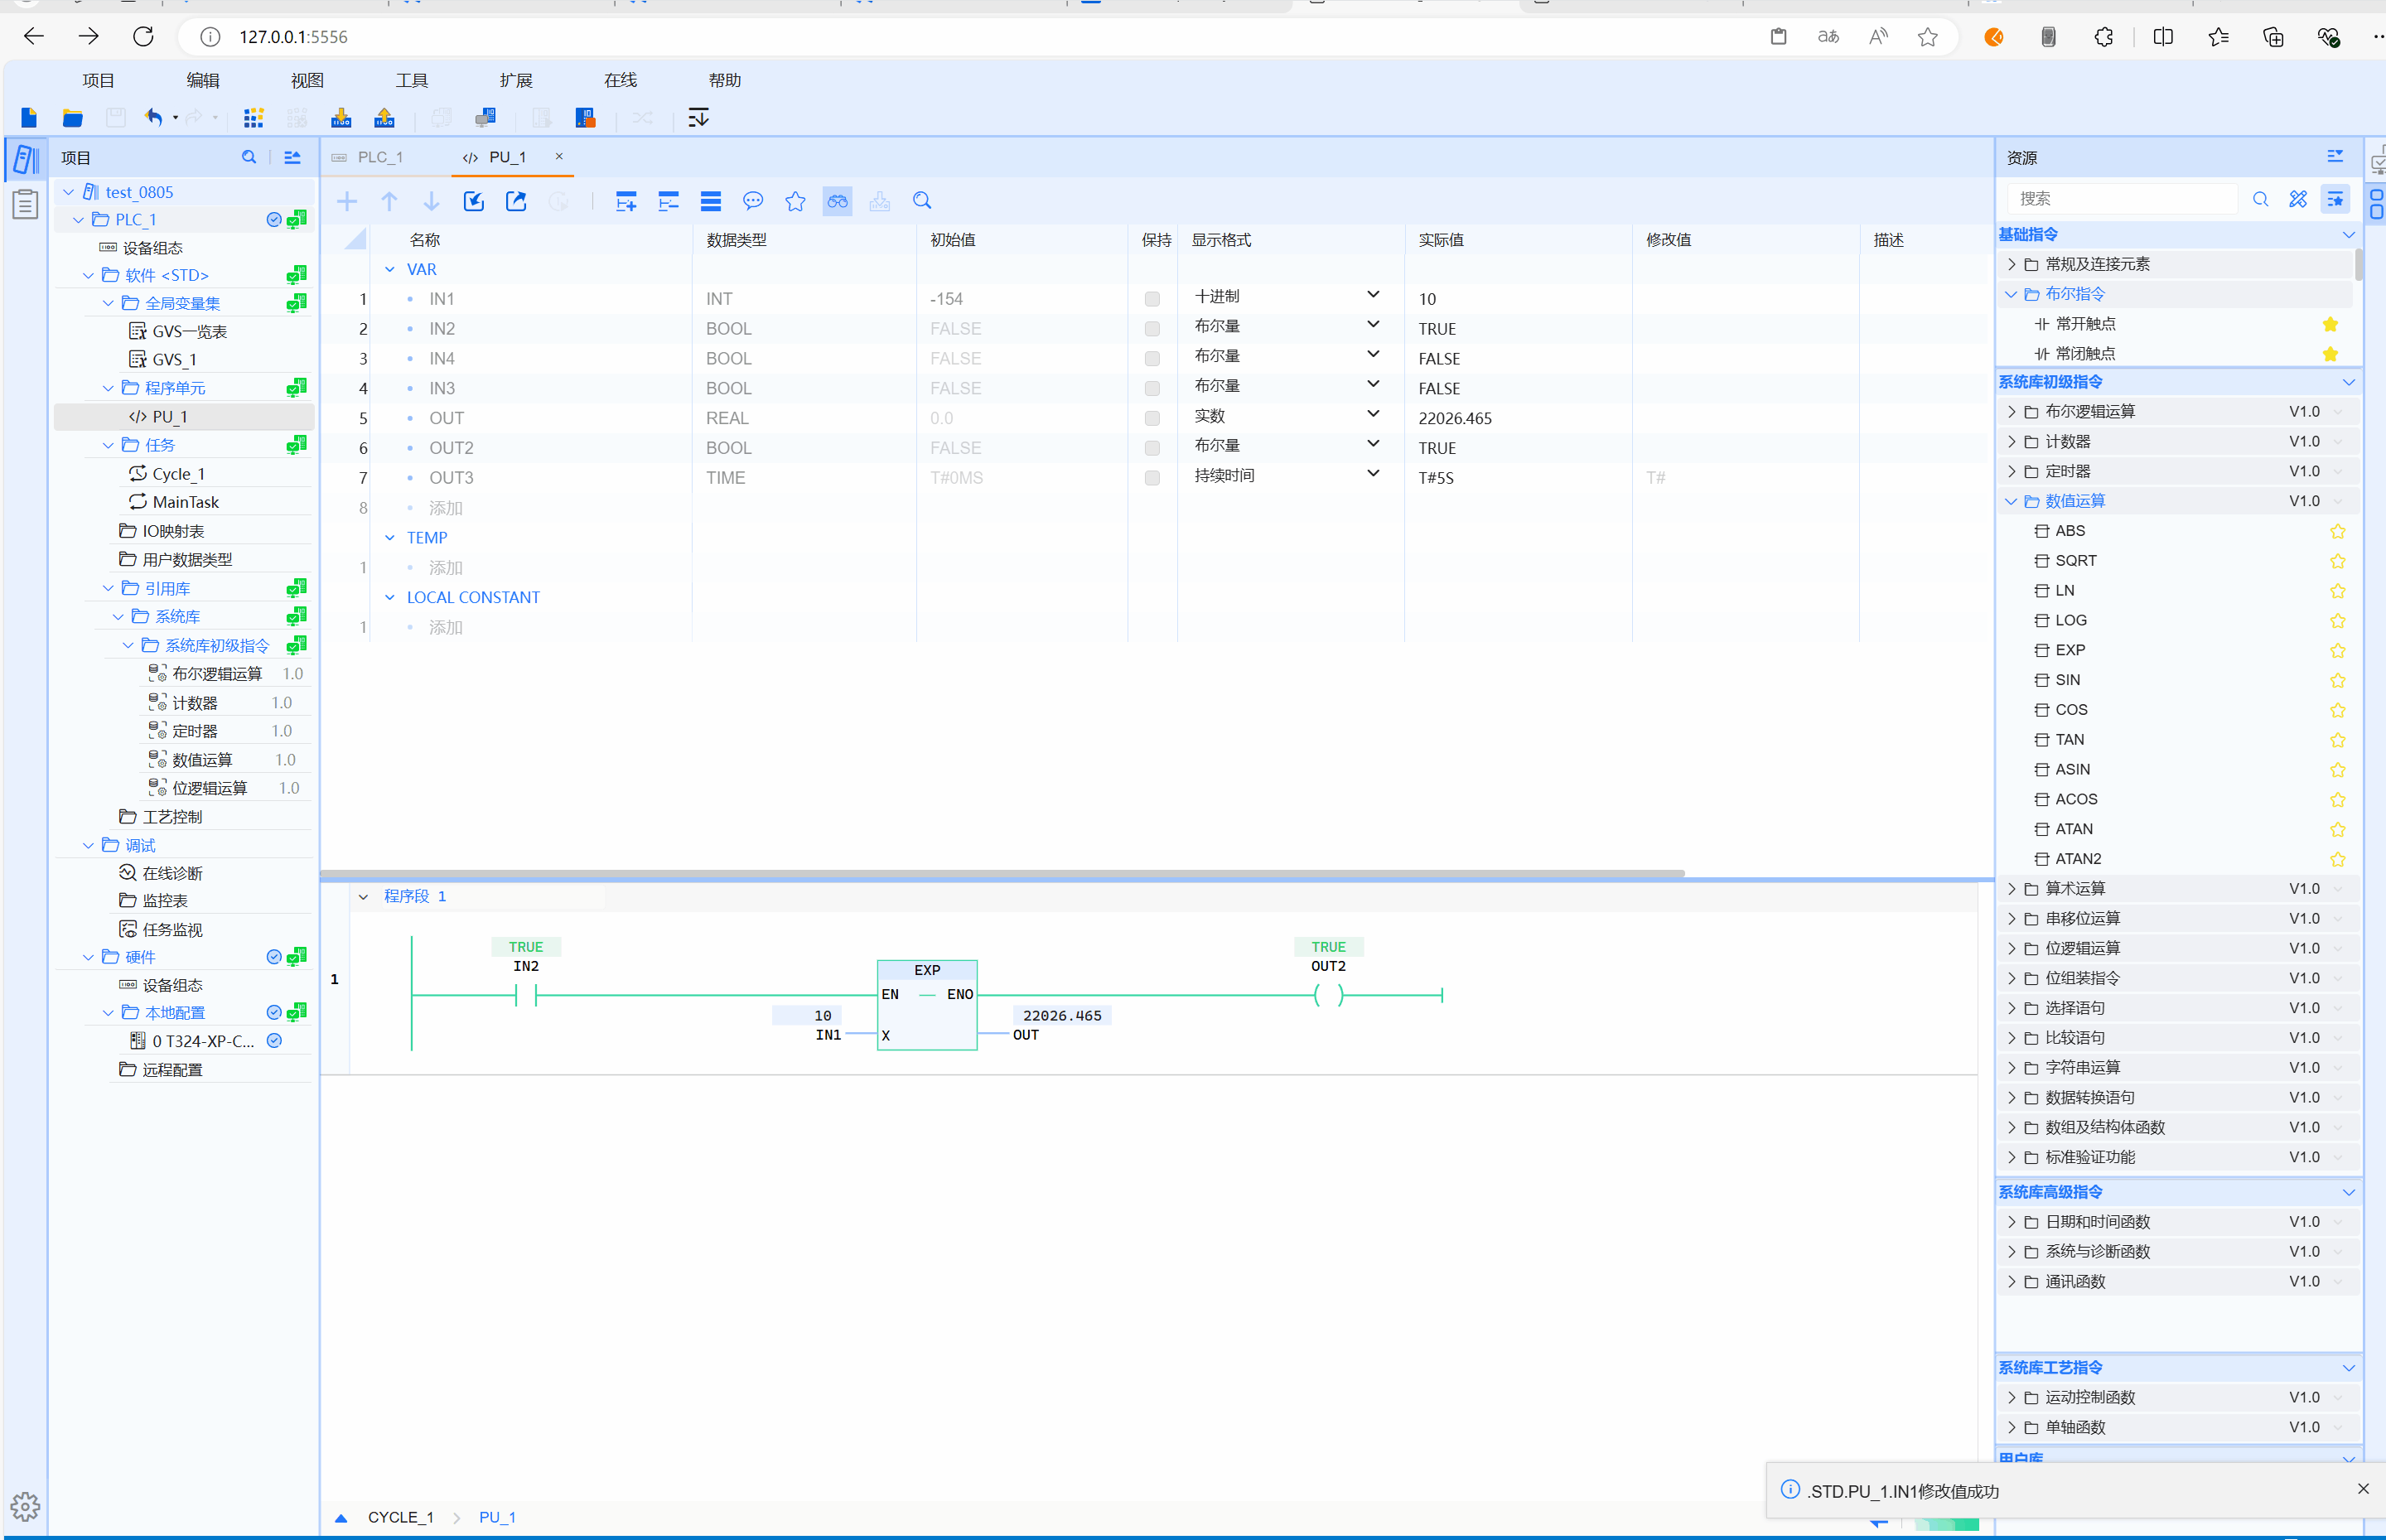Click the search magnifier in variable toolbar
Screen dimensions: 2386x1540
(922, 201)
